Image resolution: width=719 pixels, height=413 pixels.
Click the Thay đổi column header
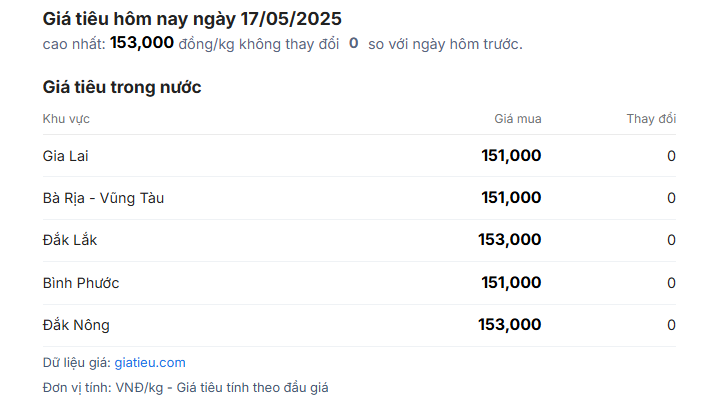point(651,119)
